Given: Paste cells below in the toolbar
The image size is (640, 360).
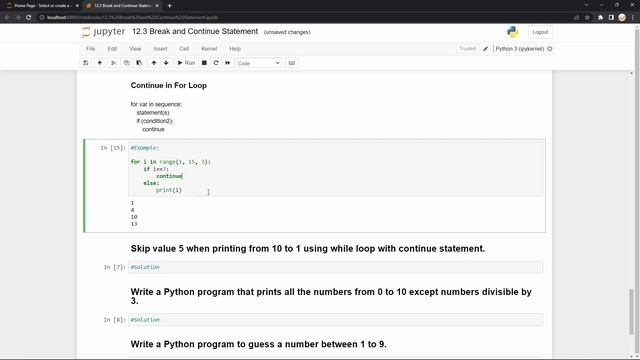Looking at the screenshot, I should click(139, 63).
